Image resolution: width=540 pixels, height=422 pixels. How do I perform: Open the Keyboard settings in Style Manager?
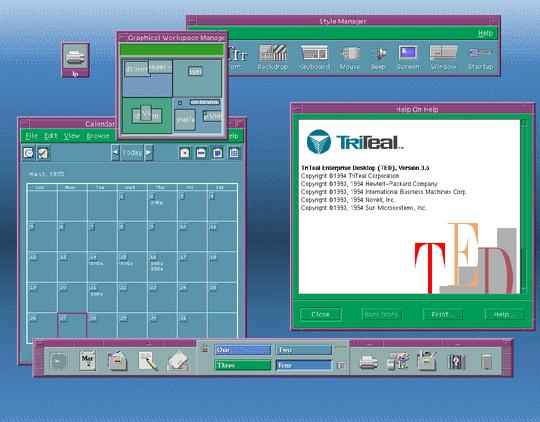(314, 57)
